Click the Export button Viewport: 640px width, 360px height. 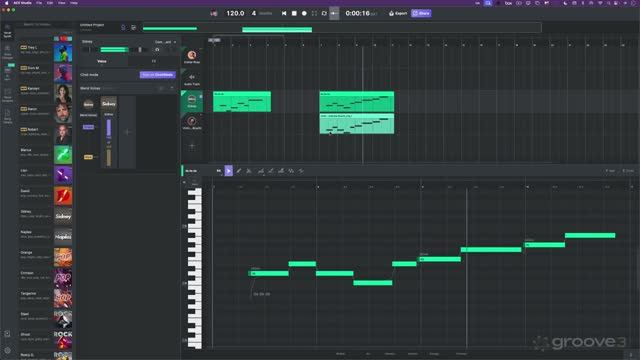[x=398, y=13]
